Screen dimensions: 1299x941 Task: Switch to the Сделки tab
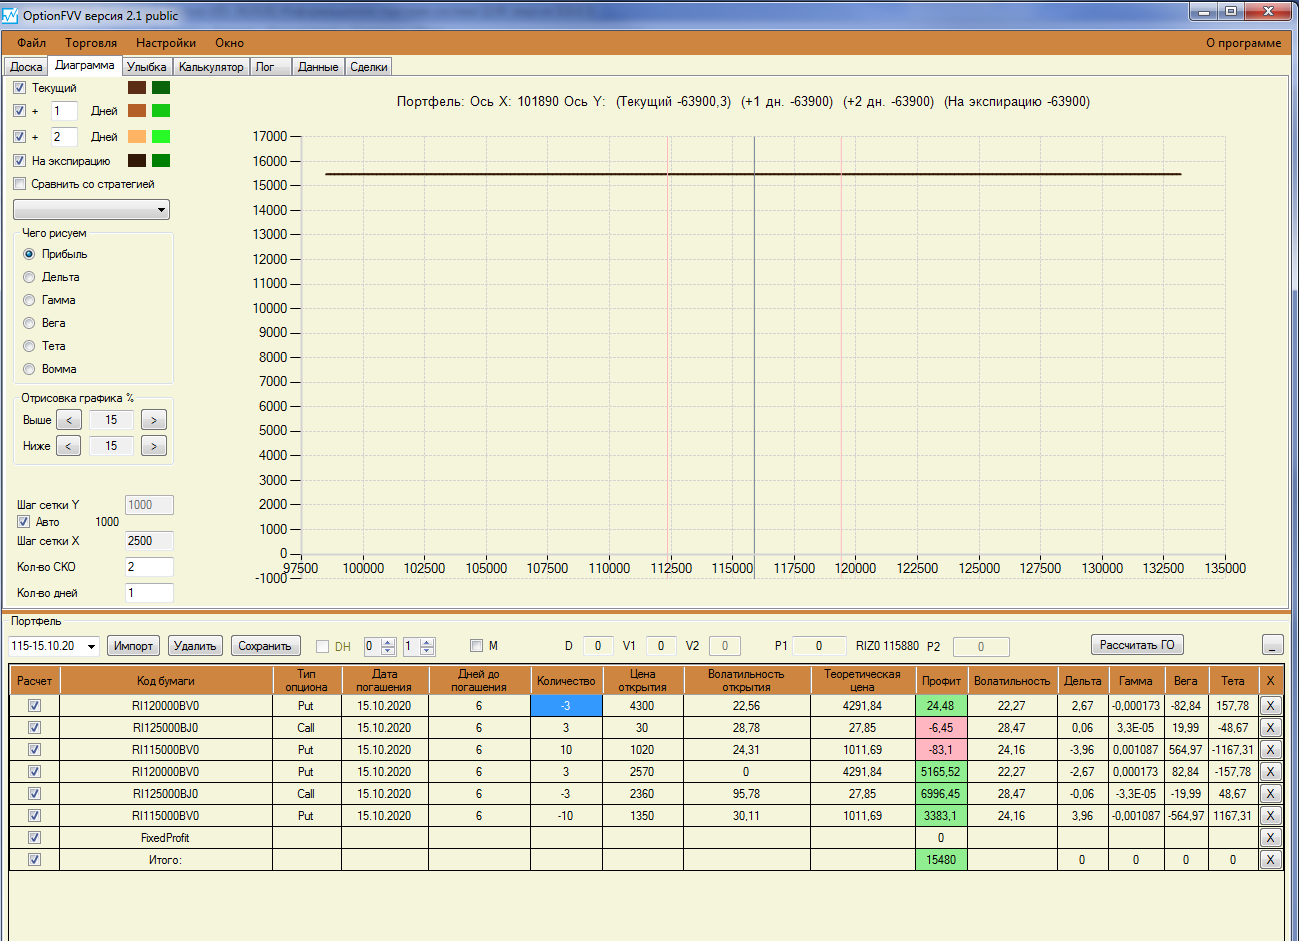369,67
